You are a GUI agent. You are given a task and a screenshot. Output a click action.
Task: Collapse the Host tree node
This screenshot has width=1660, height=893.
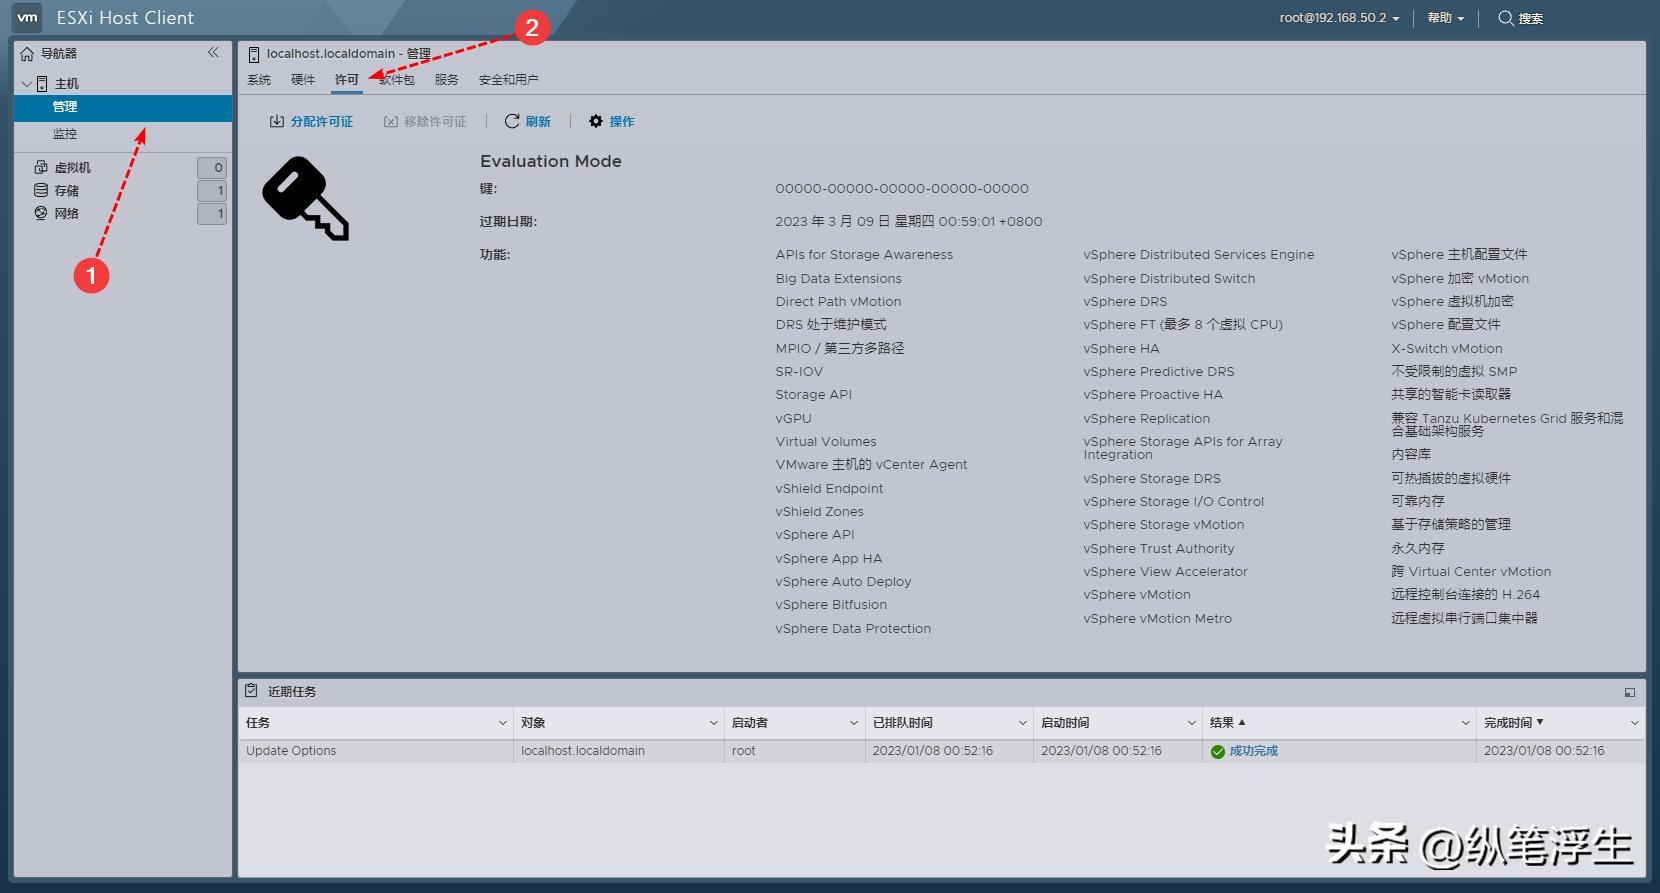[26, 84]
